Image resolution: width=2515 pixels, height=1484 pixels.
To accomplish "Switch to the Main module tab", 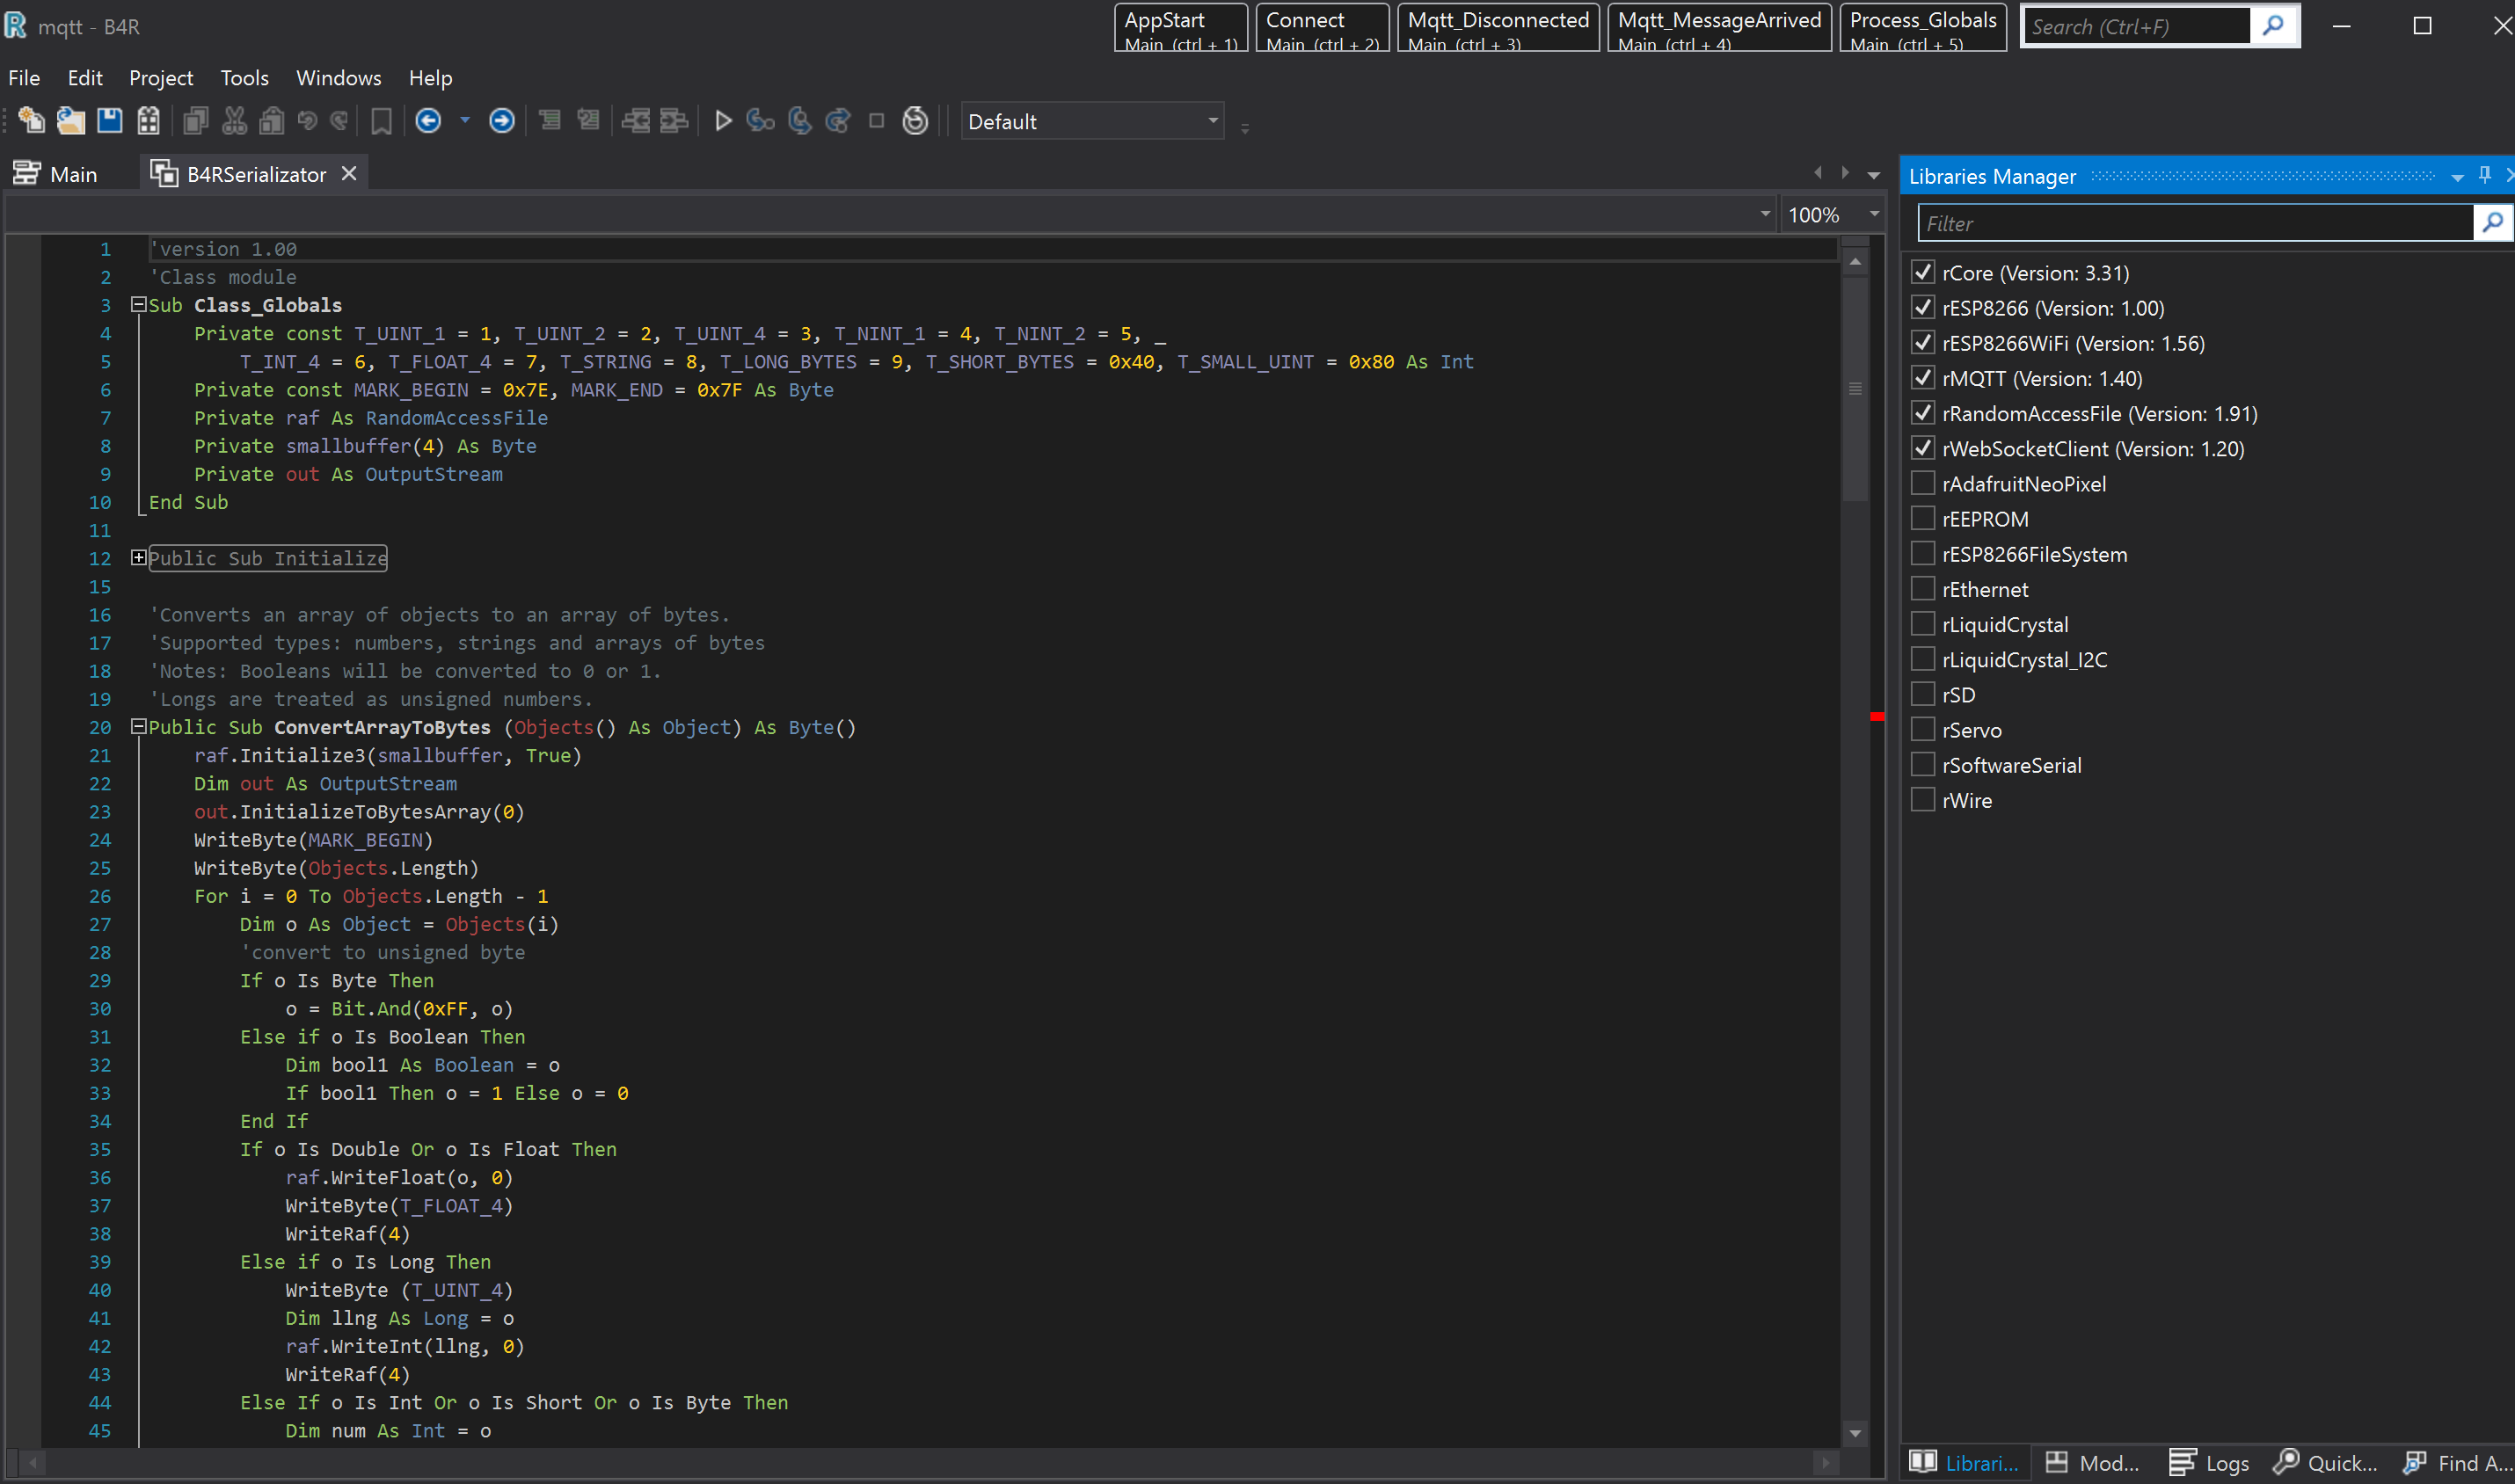I will 58,174.
